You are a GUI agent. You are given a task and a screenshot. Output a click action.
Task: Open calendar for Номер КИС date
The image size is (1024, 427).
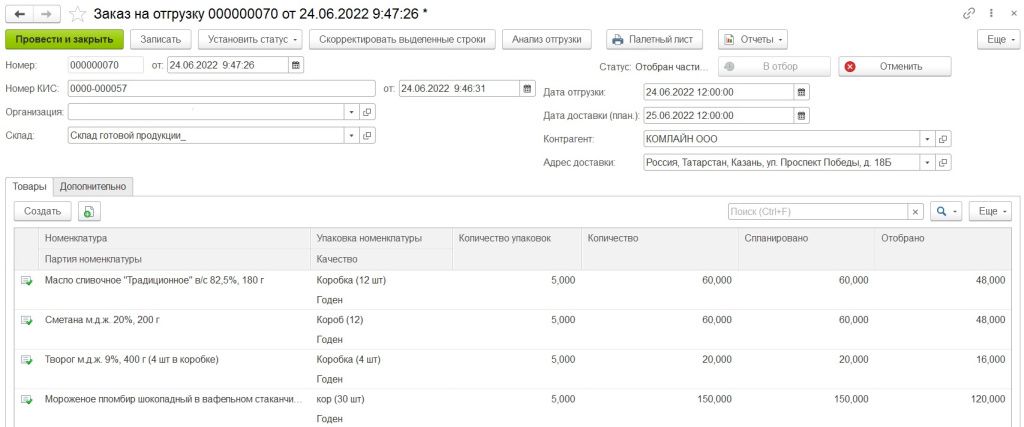click(527, 88)
